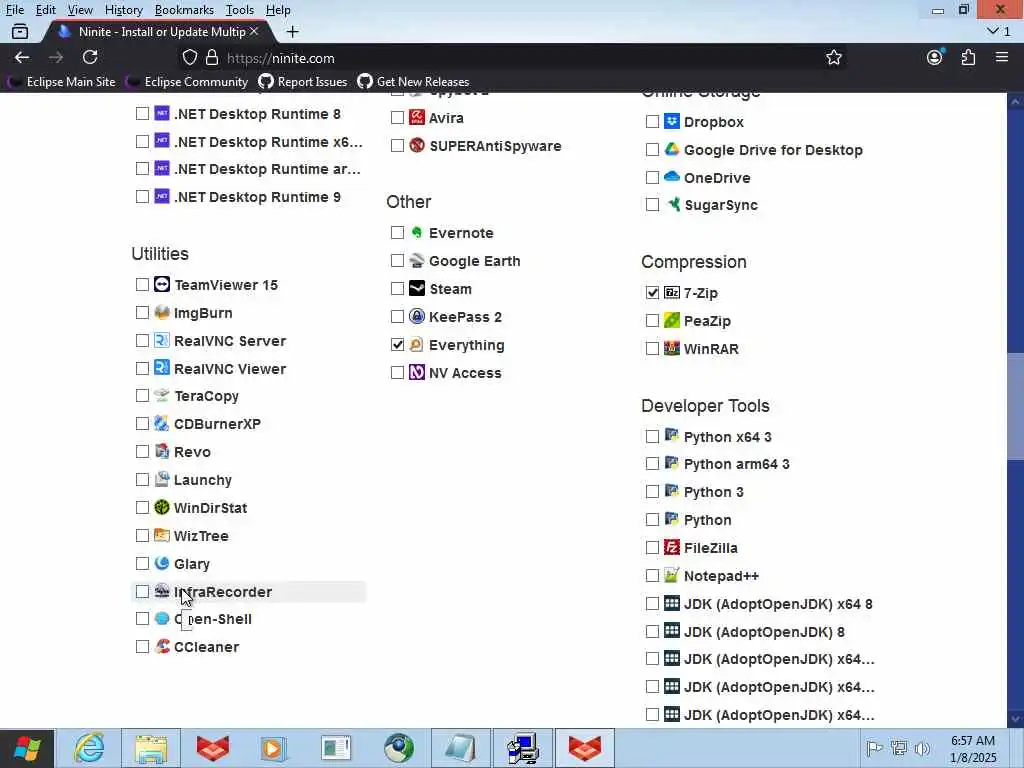Open the Get New Releases bookmark
The height and width of the screenshot is (768, 1024).
(413, 82)
